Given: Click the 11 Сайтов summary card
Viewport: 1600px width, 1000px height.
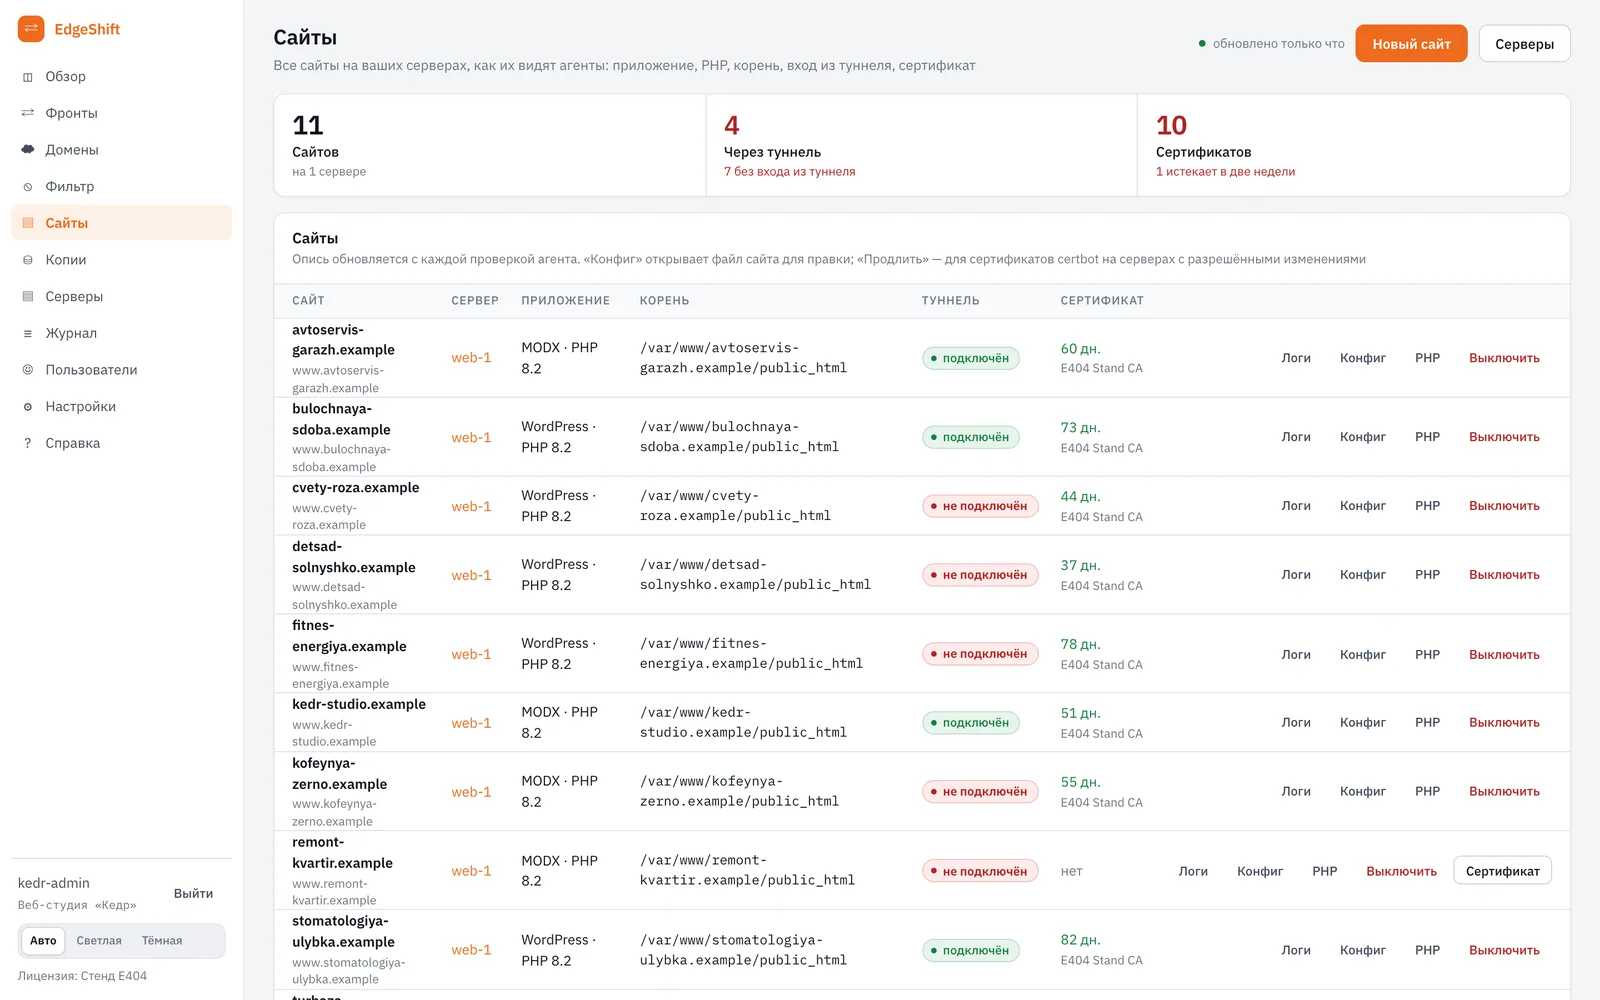Looking at the screenshot, I should tap(490, 145).
